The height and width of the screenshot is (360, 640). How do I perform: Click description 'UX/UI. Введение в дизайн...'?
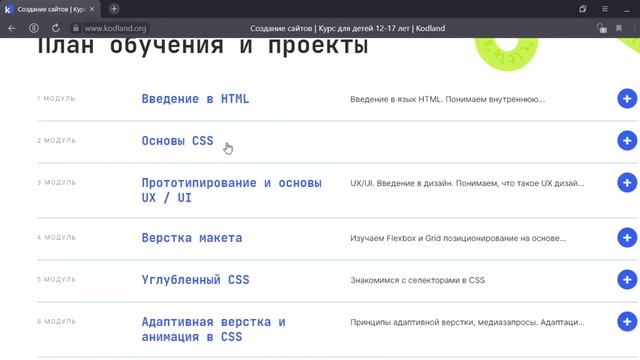[x=467, y=183]
